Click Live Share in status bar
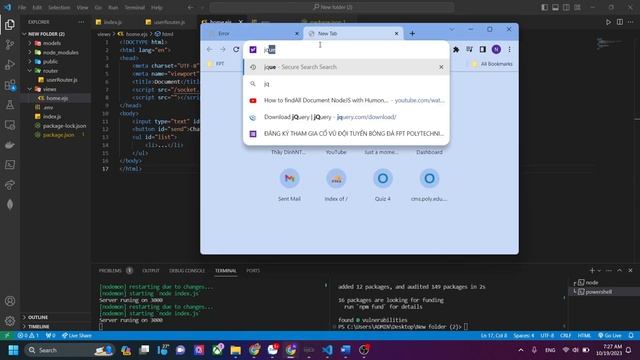 [x=77, y=336]
